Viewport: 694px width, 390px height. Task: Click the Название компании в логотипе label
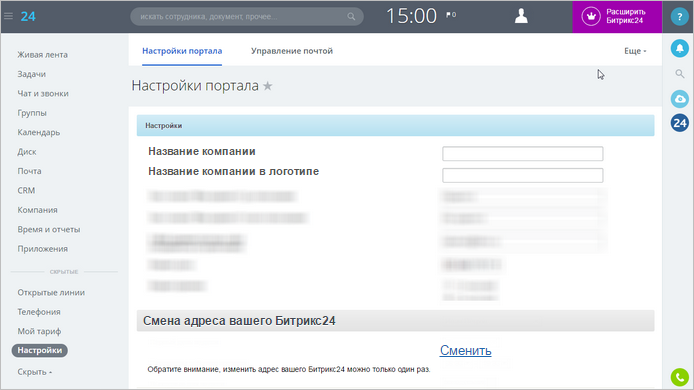pyautogui.click(x=233, y=171)
